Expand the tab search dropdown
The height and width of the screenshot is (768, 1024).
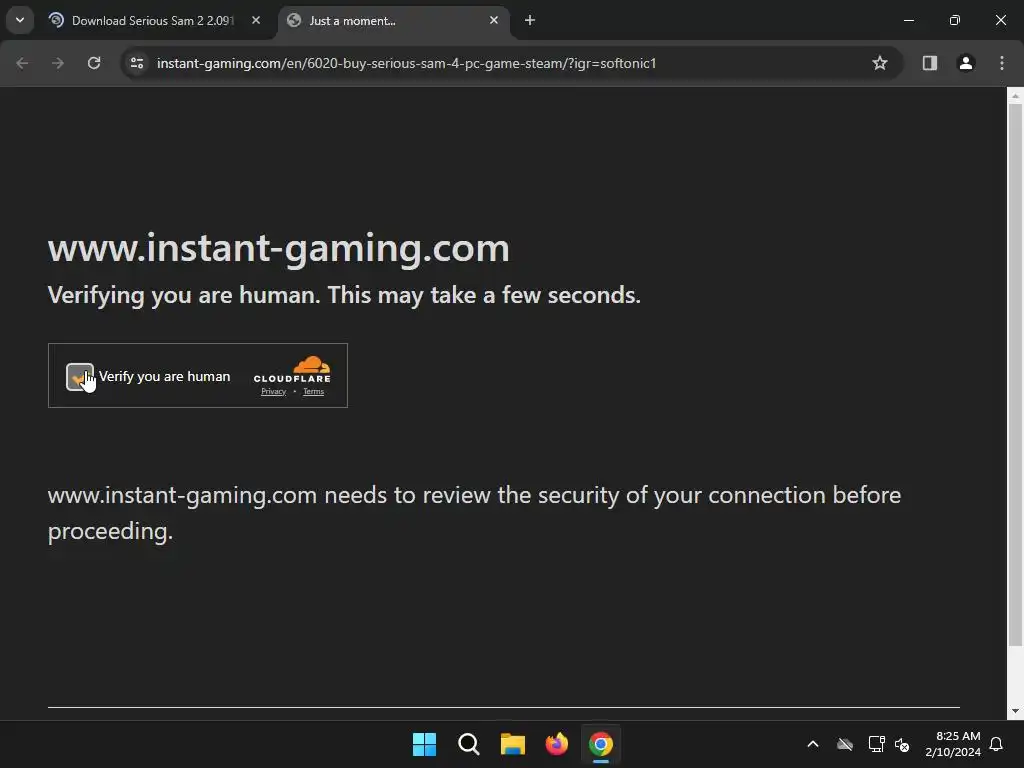click(x=20, y=20)
